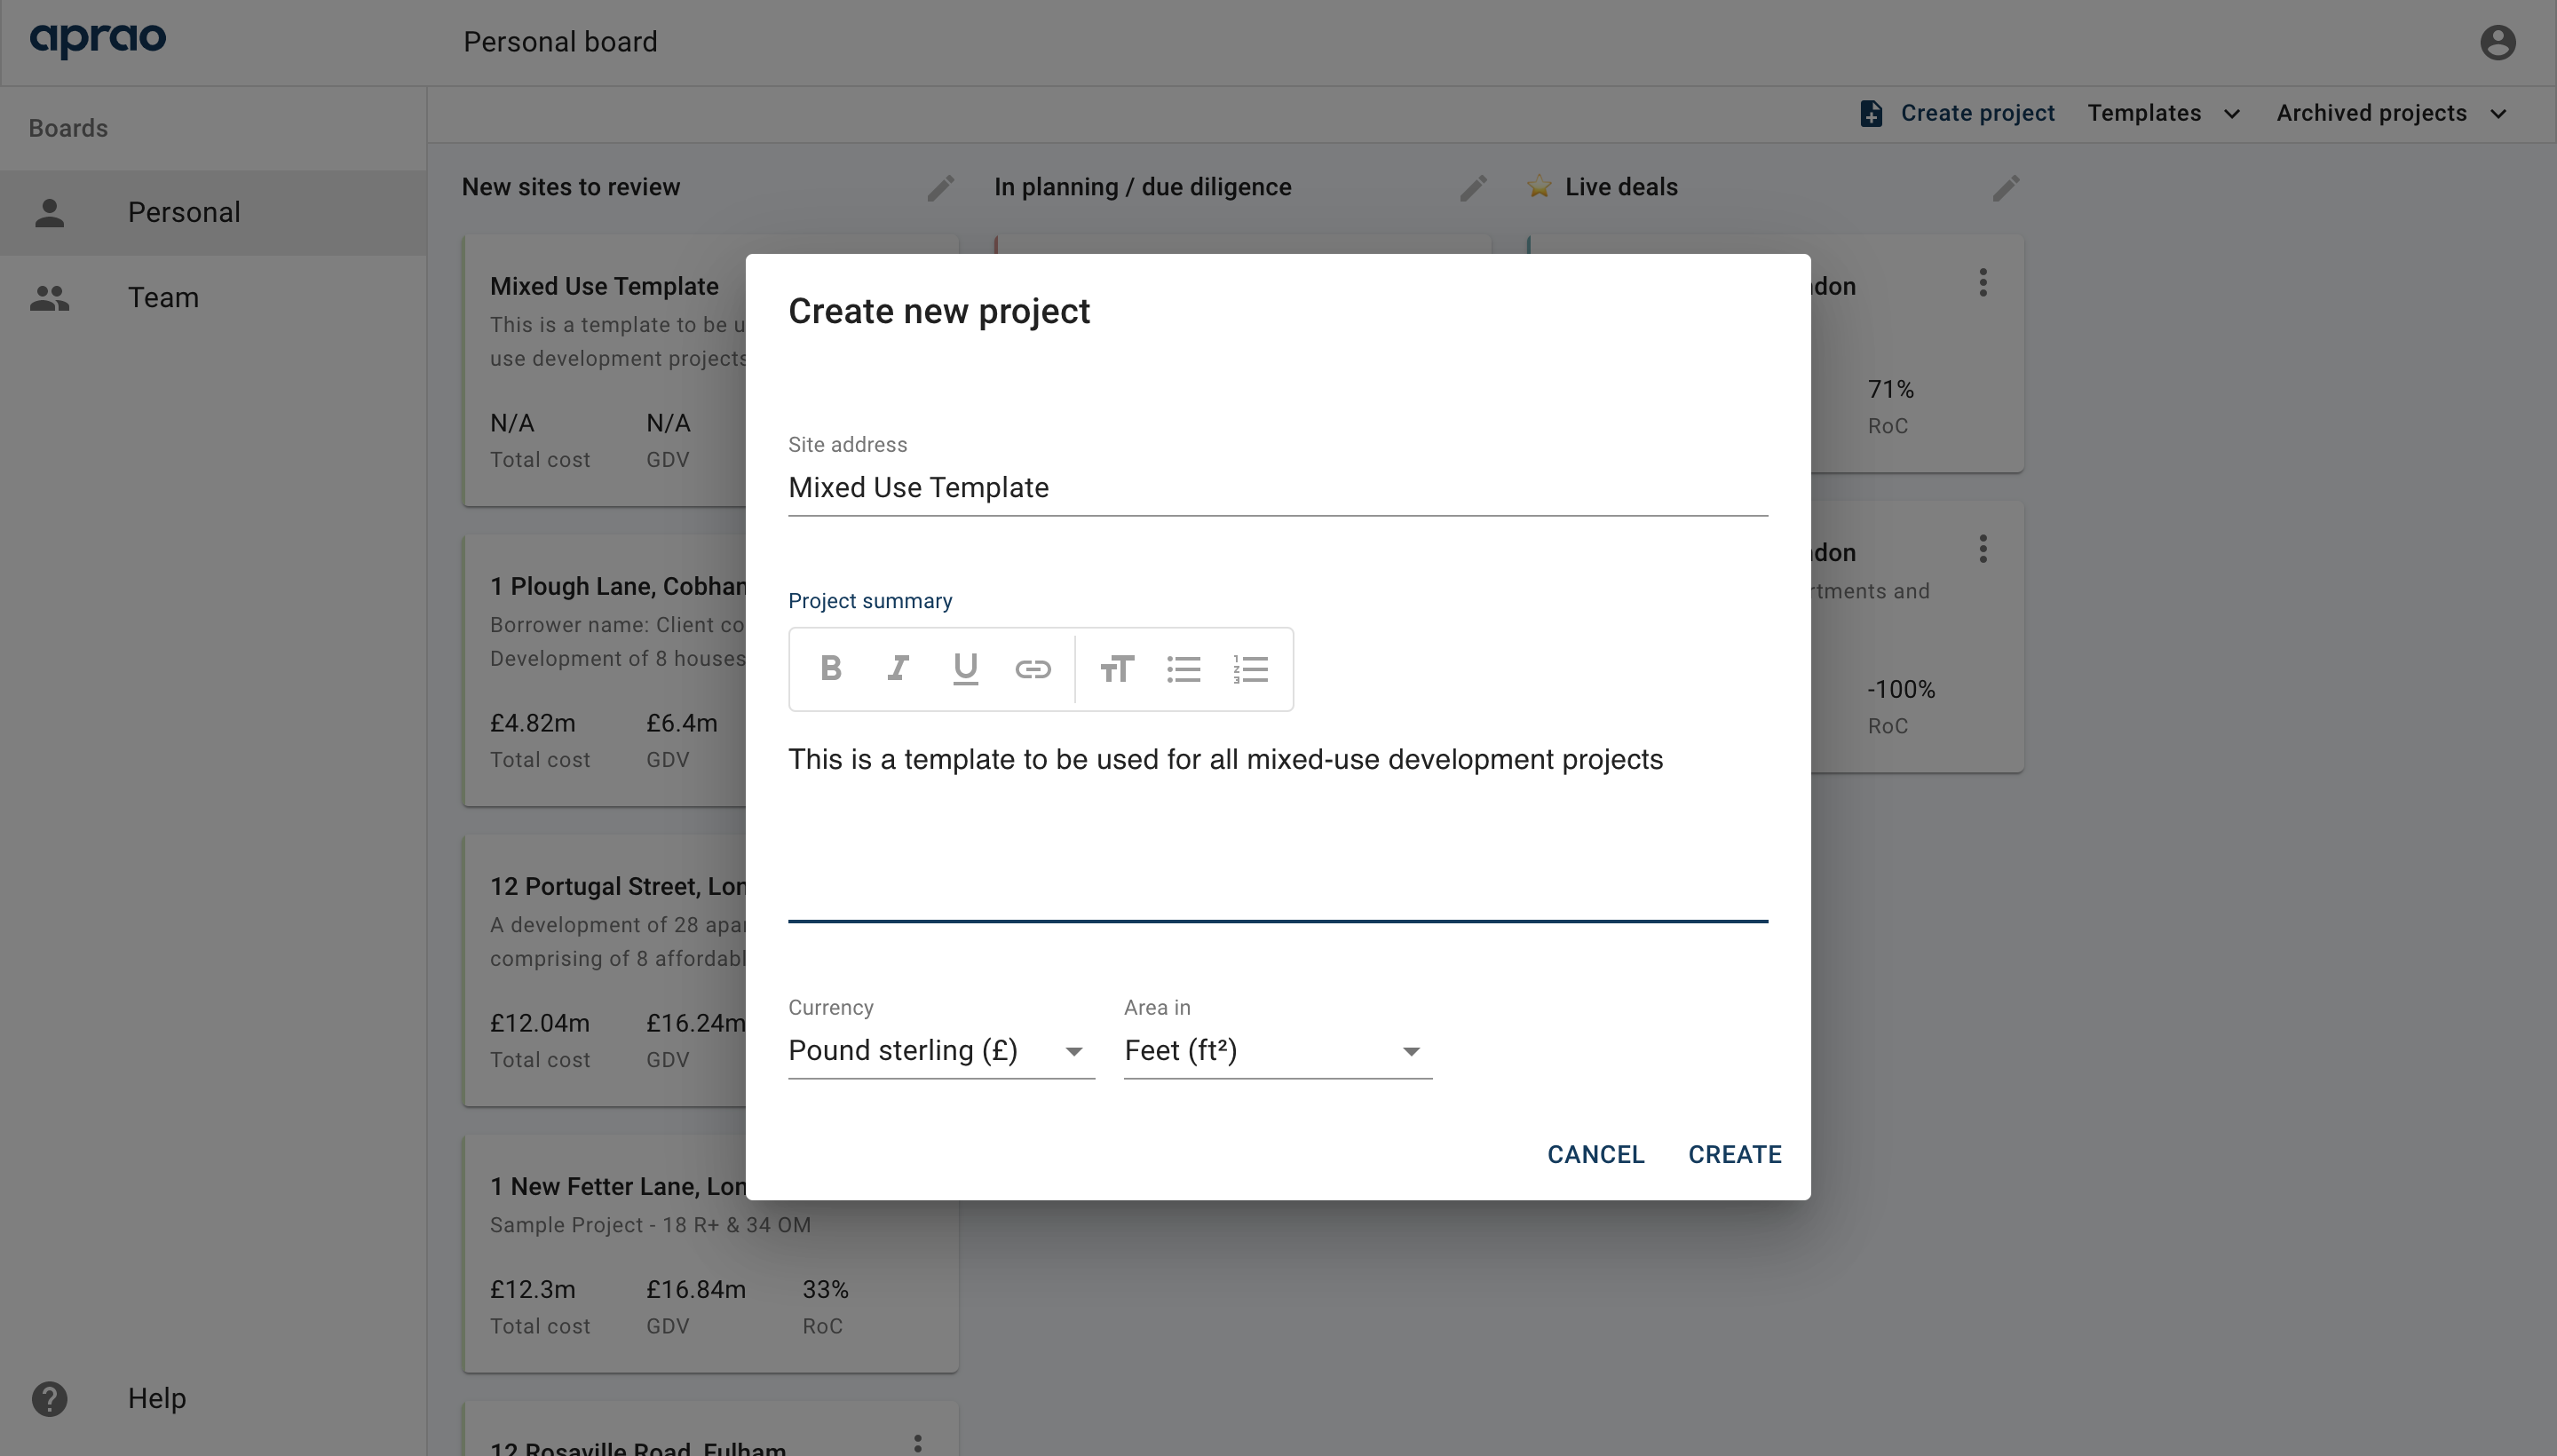Click the CREATE button
Viewport: 2557px width, 1456px height.
click(1735, 1154)
